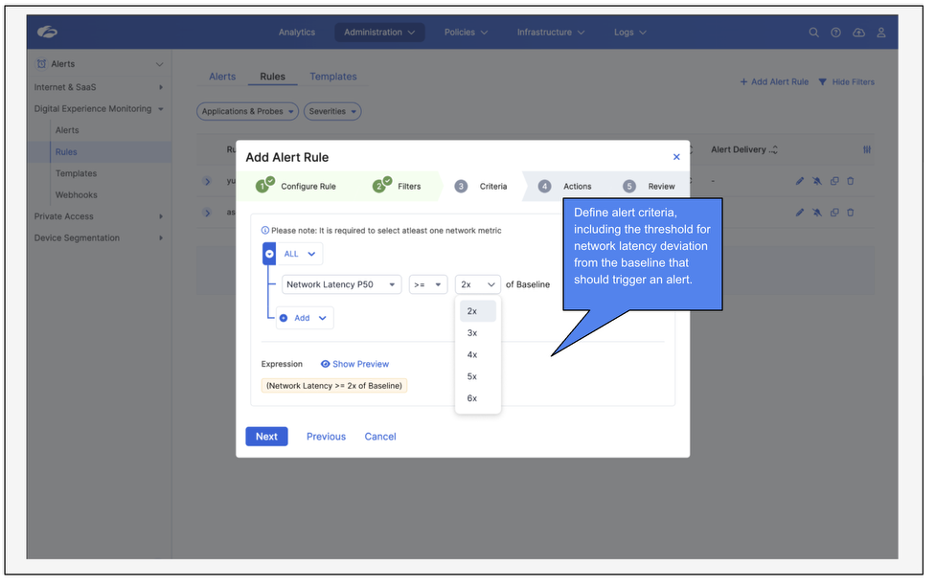Click the search magnifier icon in header
The height and width of the screenshot is (586, 936).
click(x=814, y=33)
